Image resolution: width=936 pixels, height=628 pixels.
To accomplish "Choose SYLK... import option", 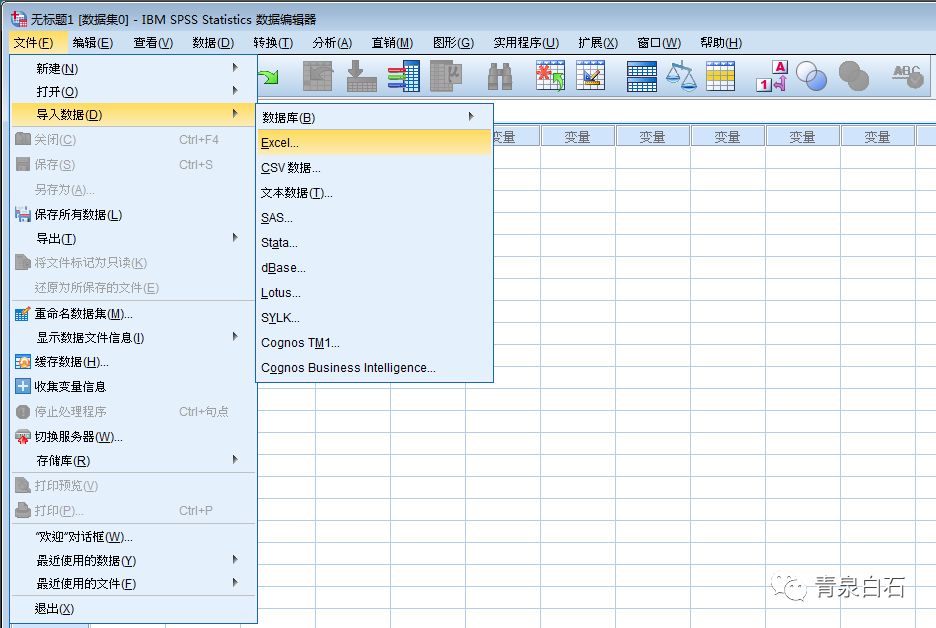I will point(374,318).
